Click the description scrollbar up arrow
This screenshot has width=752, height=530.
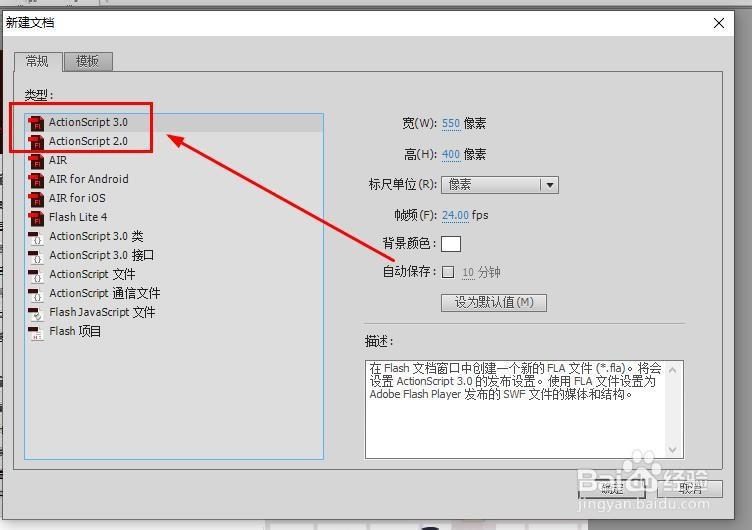point(672,370)
